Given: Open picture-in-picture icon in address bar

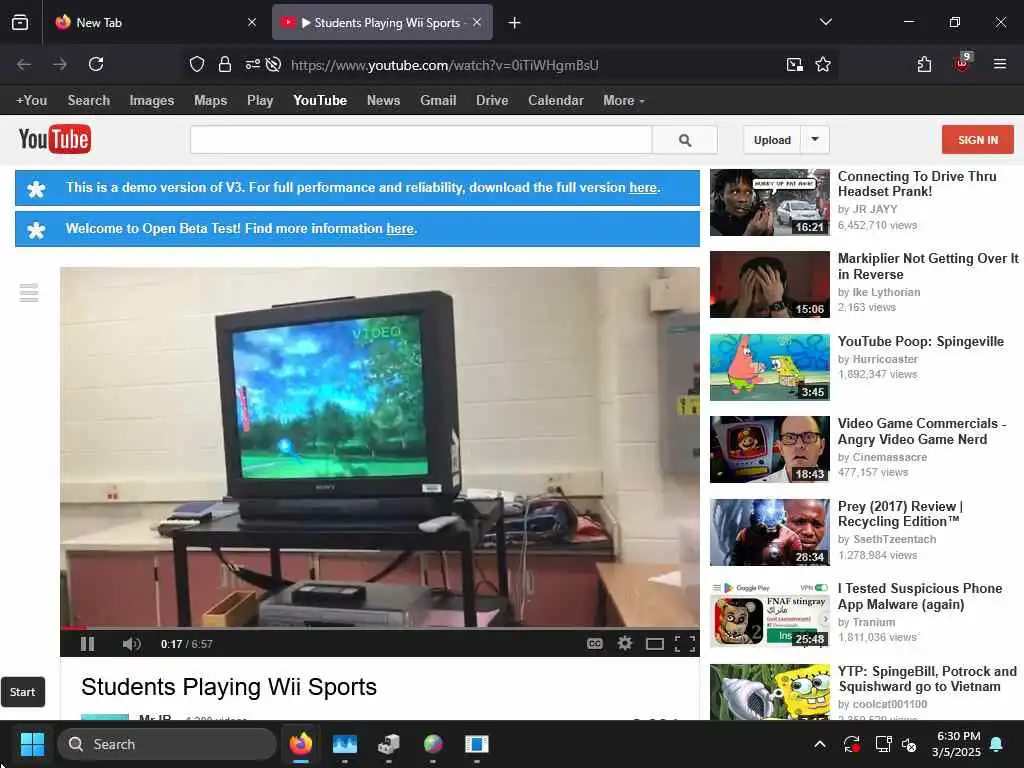Looking at the screenshot, I should tap(795, 64).
